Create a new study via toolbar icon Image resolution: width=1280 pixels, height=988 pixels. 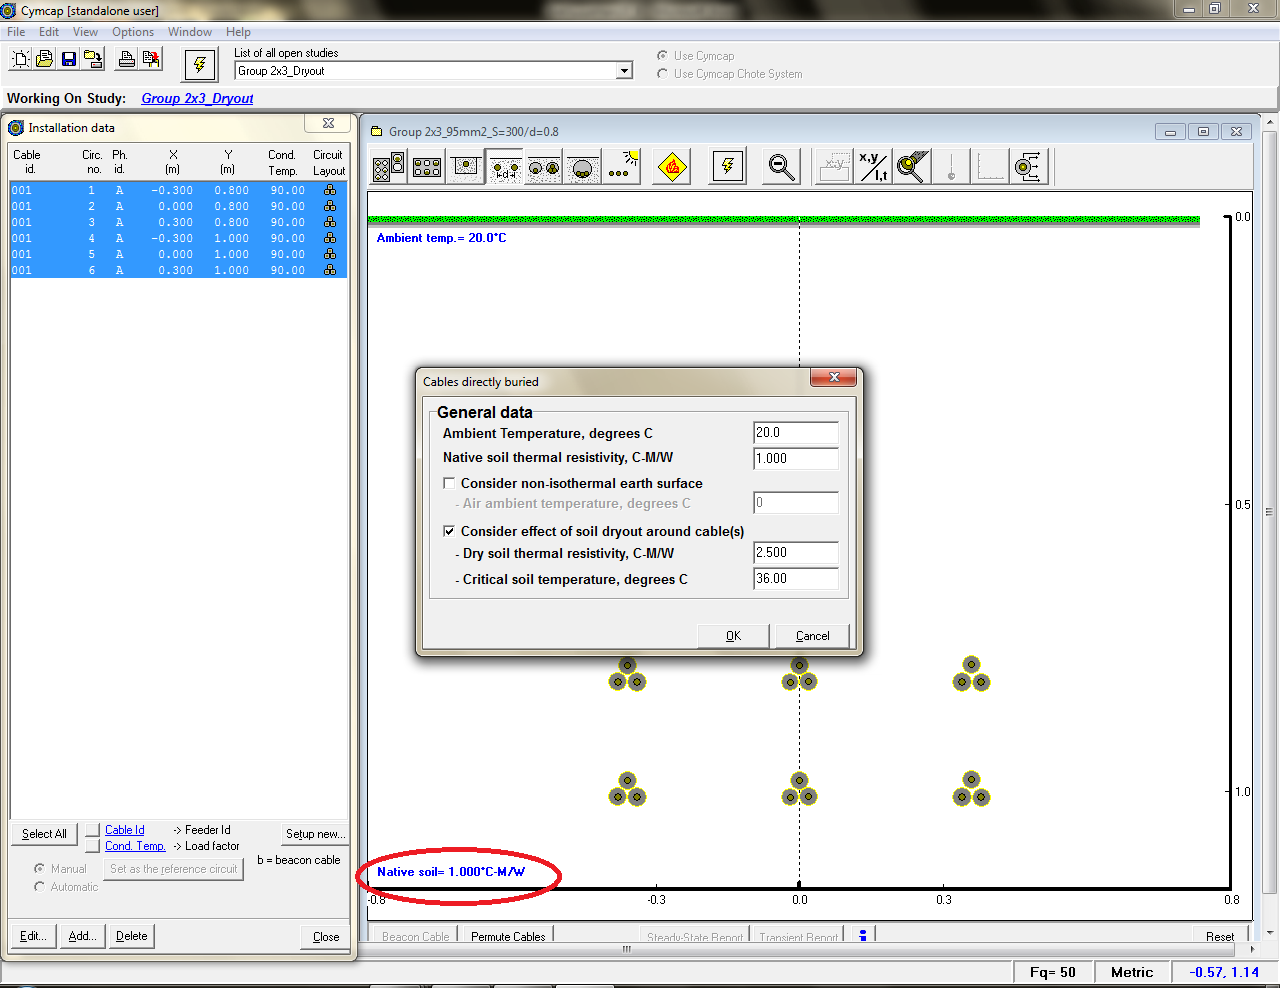(20, 60)
